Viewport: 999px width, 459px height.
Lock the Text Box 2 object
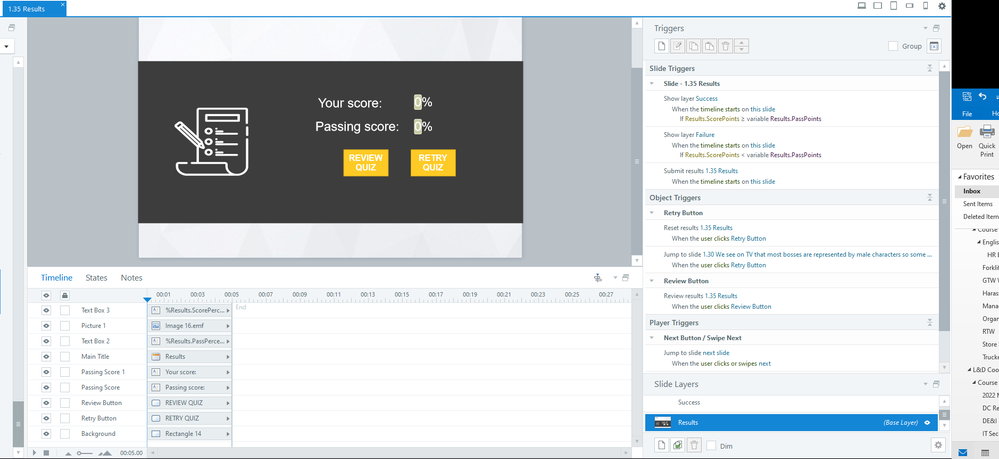65,341
